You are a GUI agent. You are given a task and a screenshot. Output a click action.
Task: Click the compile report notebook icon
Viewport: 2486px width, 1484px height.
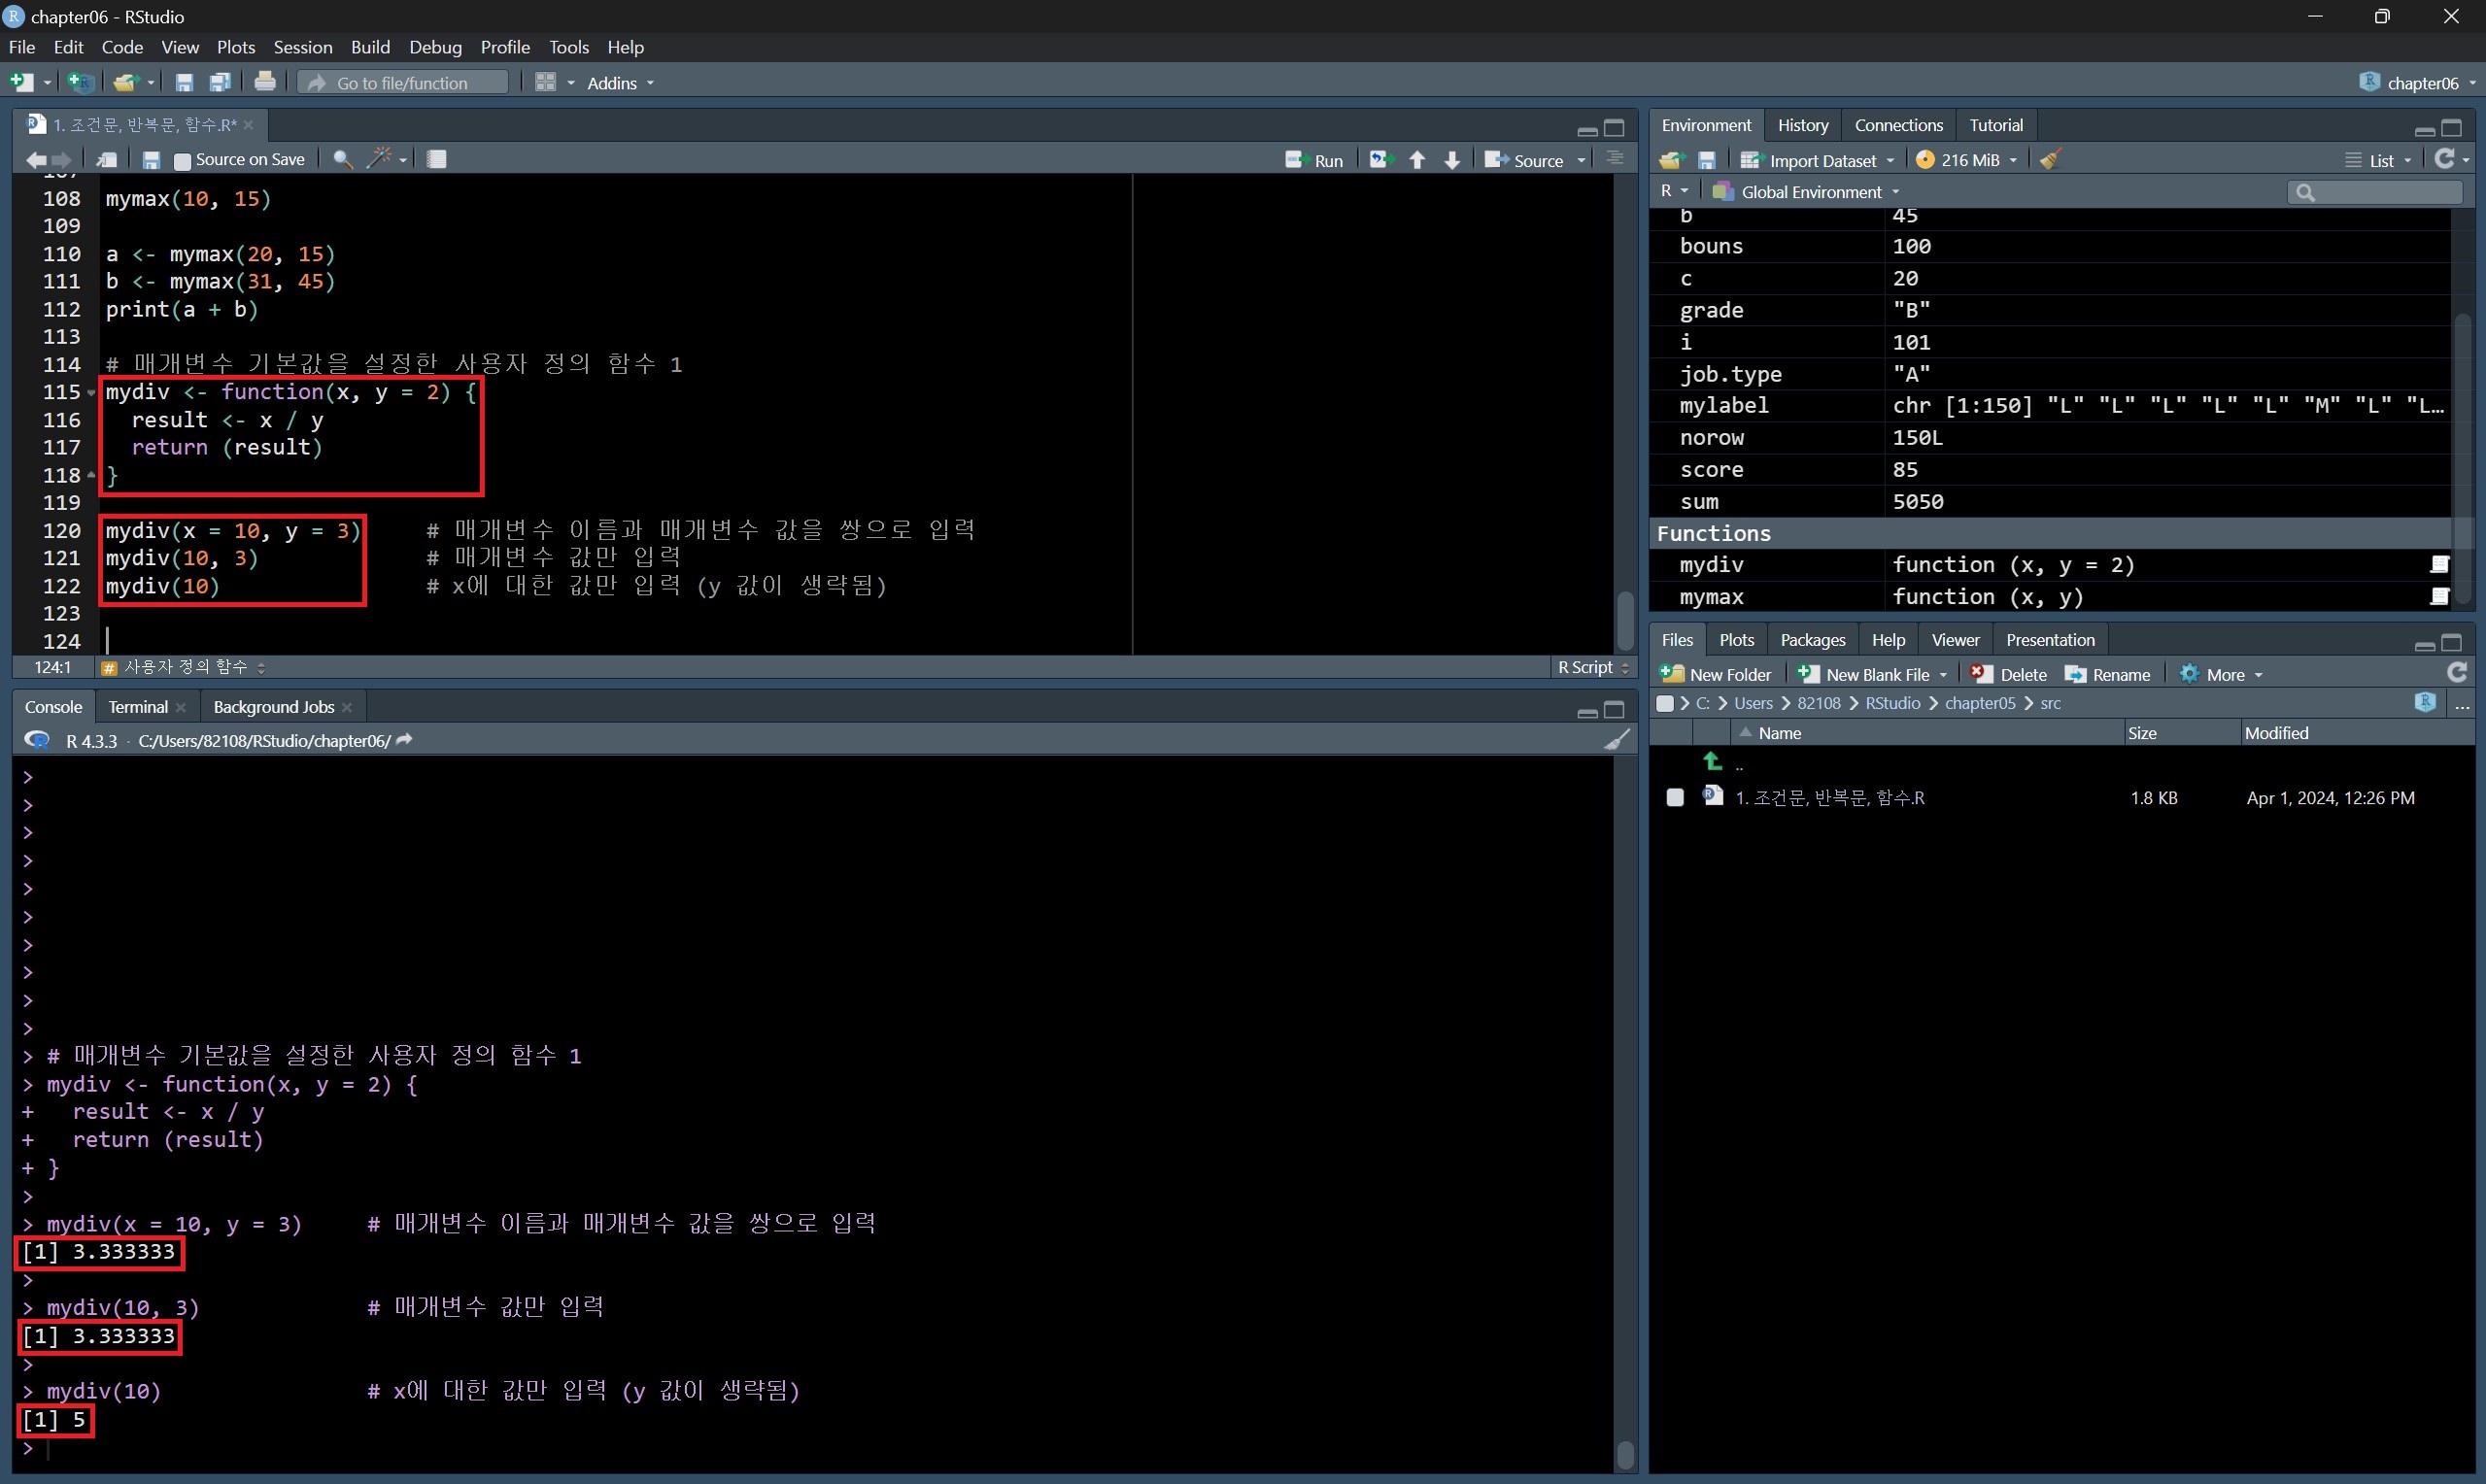coord(437,159)
